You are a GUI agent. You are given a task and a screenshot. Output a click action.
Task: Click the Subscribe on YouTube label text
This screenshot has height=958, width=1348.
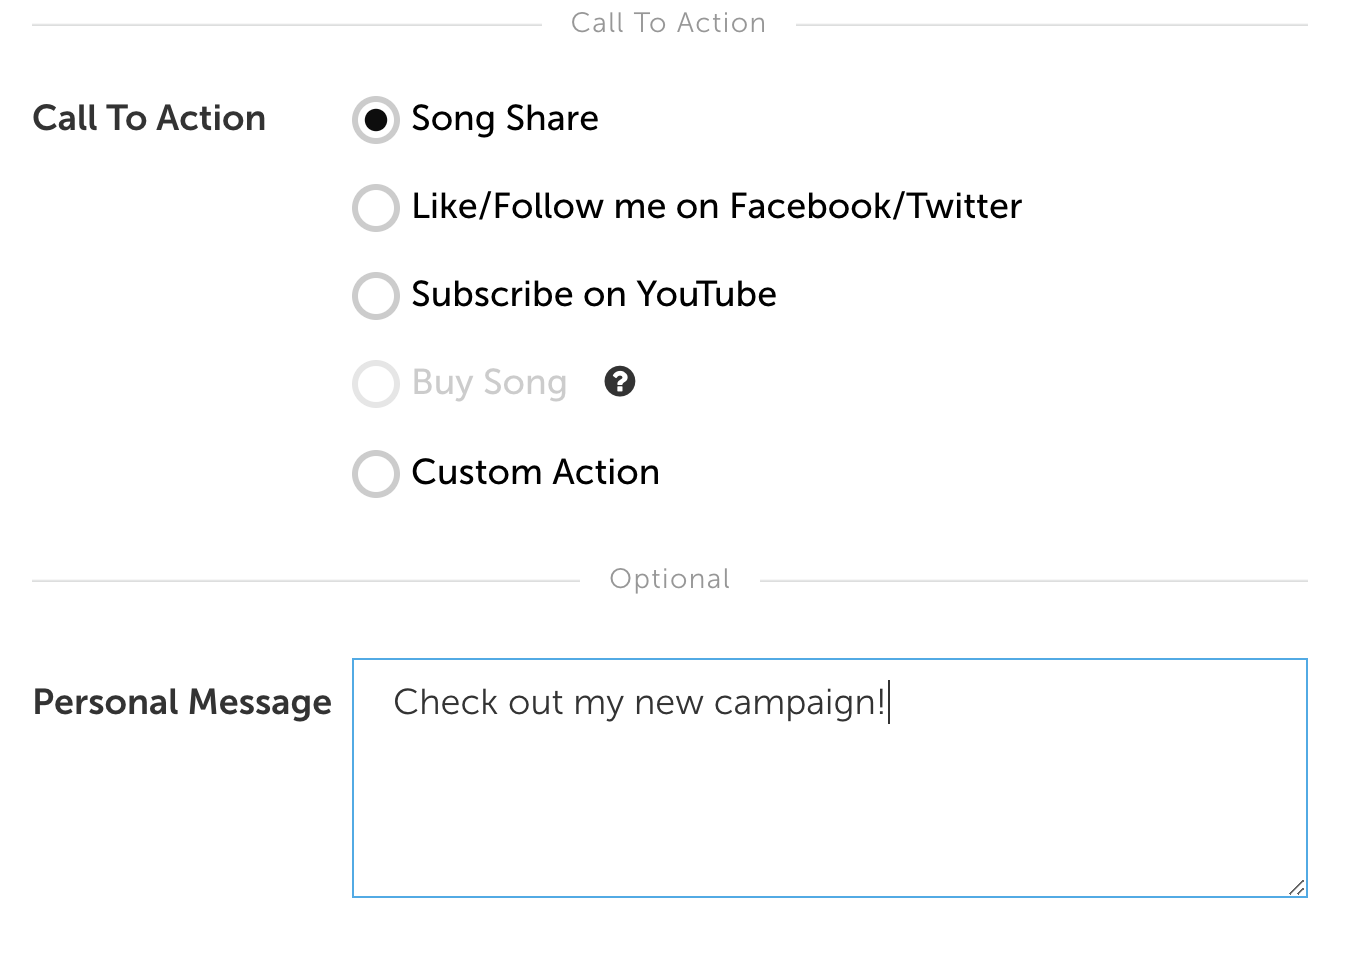[594, 294]
